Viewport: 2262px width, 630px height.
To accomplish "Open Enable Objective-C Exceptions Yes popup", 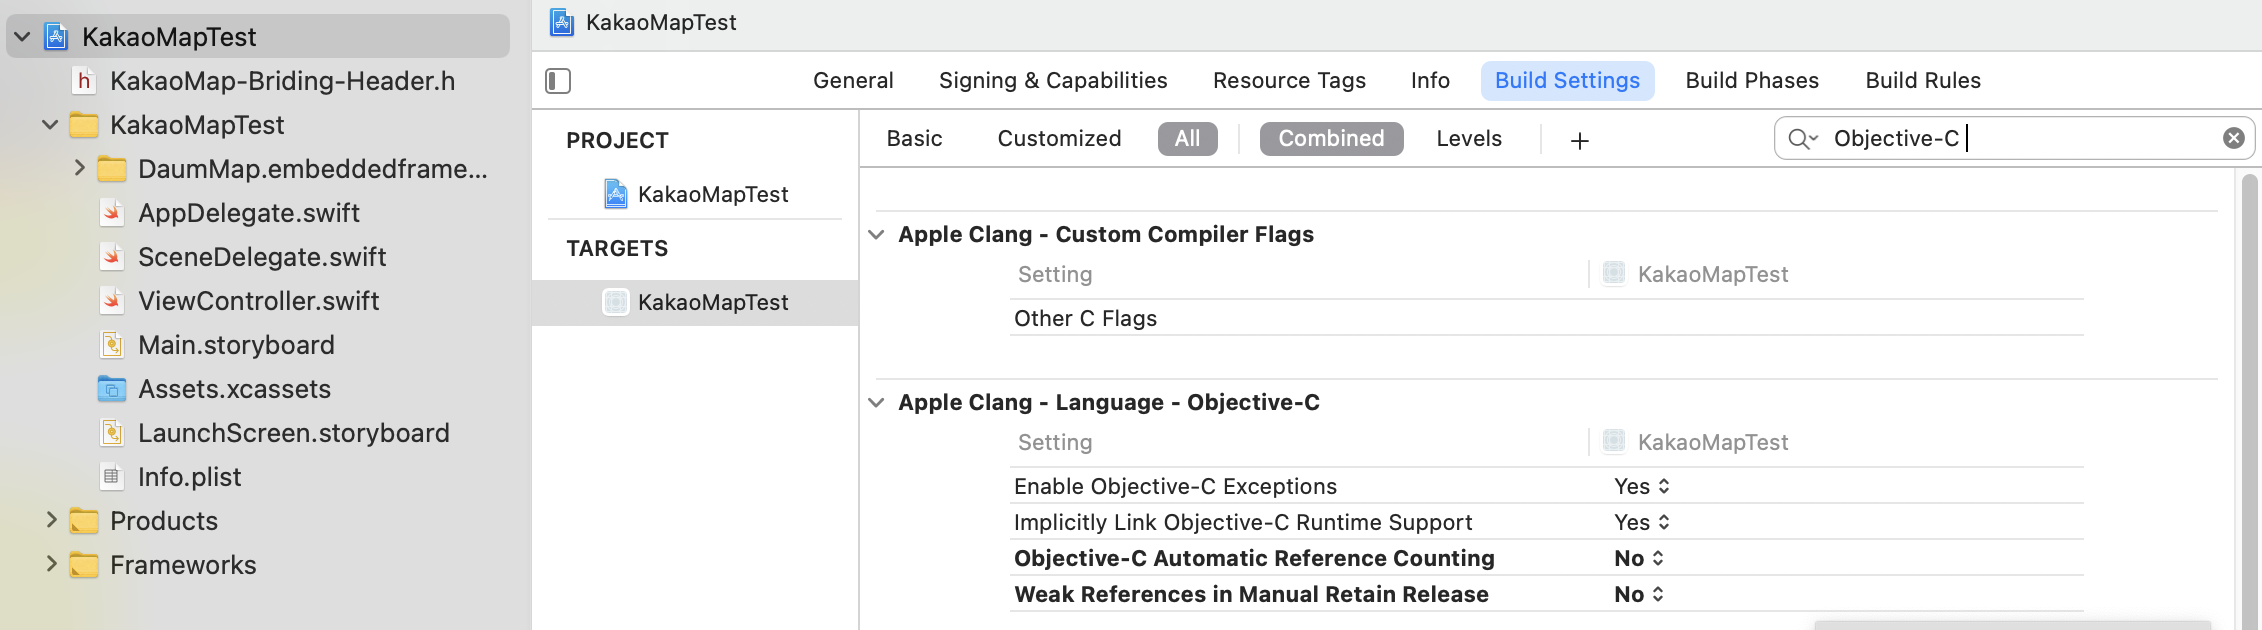I will coord(1642,486).
